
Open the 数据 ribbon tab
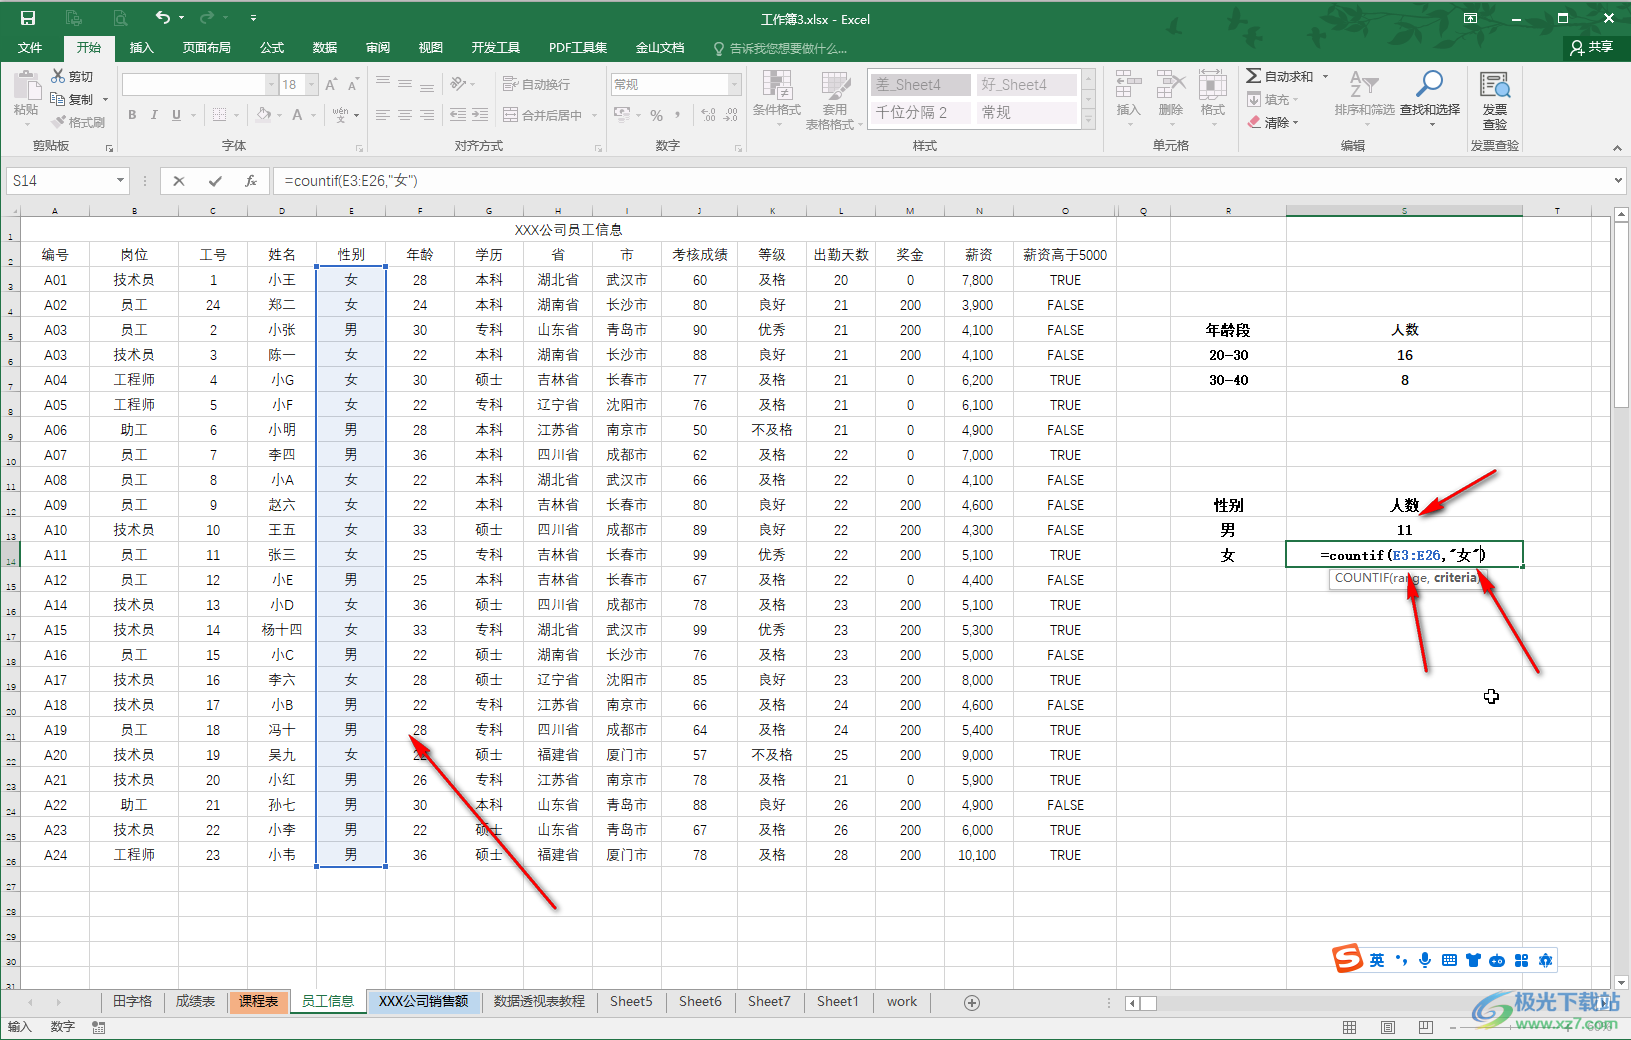[325, 47]
